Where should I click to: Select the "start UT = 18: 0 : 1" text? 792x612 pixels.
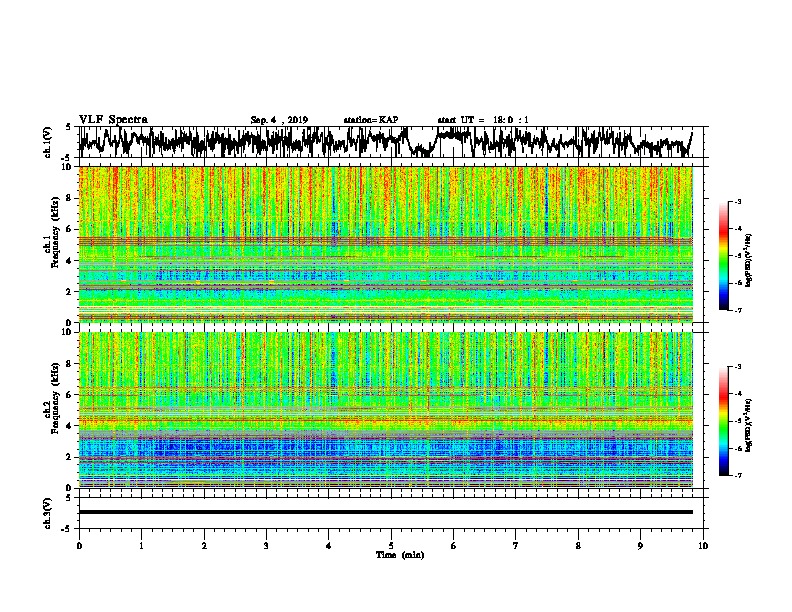coord(483,120)
